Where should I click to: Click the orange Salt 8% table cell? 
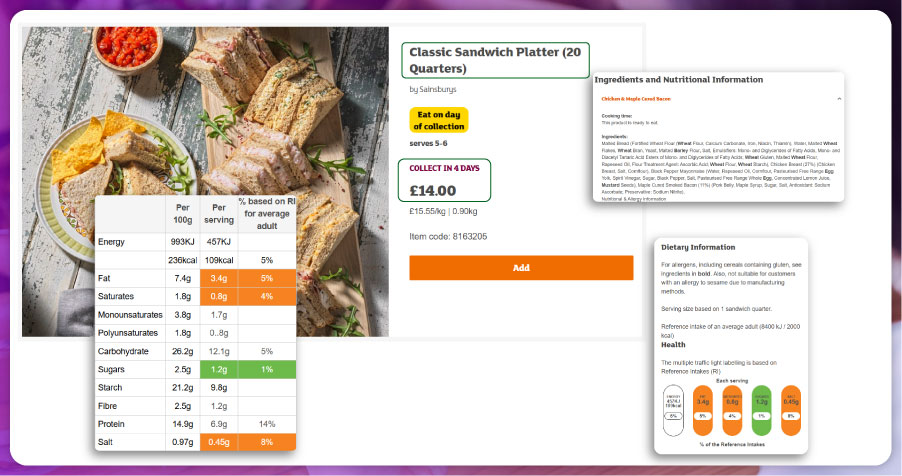(266, 443)
